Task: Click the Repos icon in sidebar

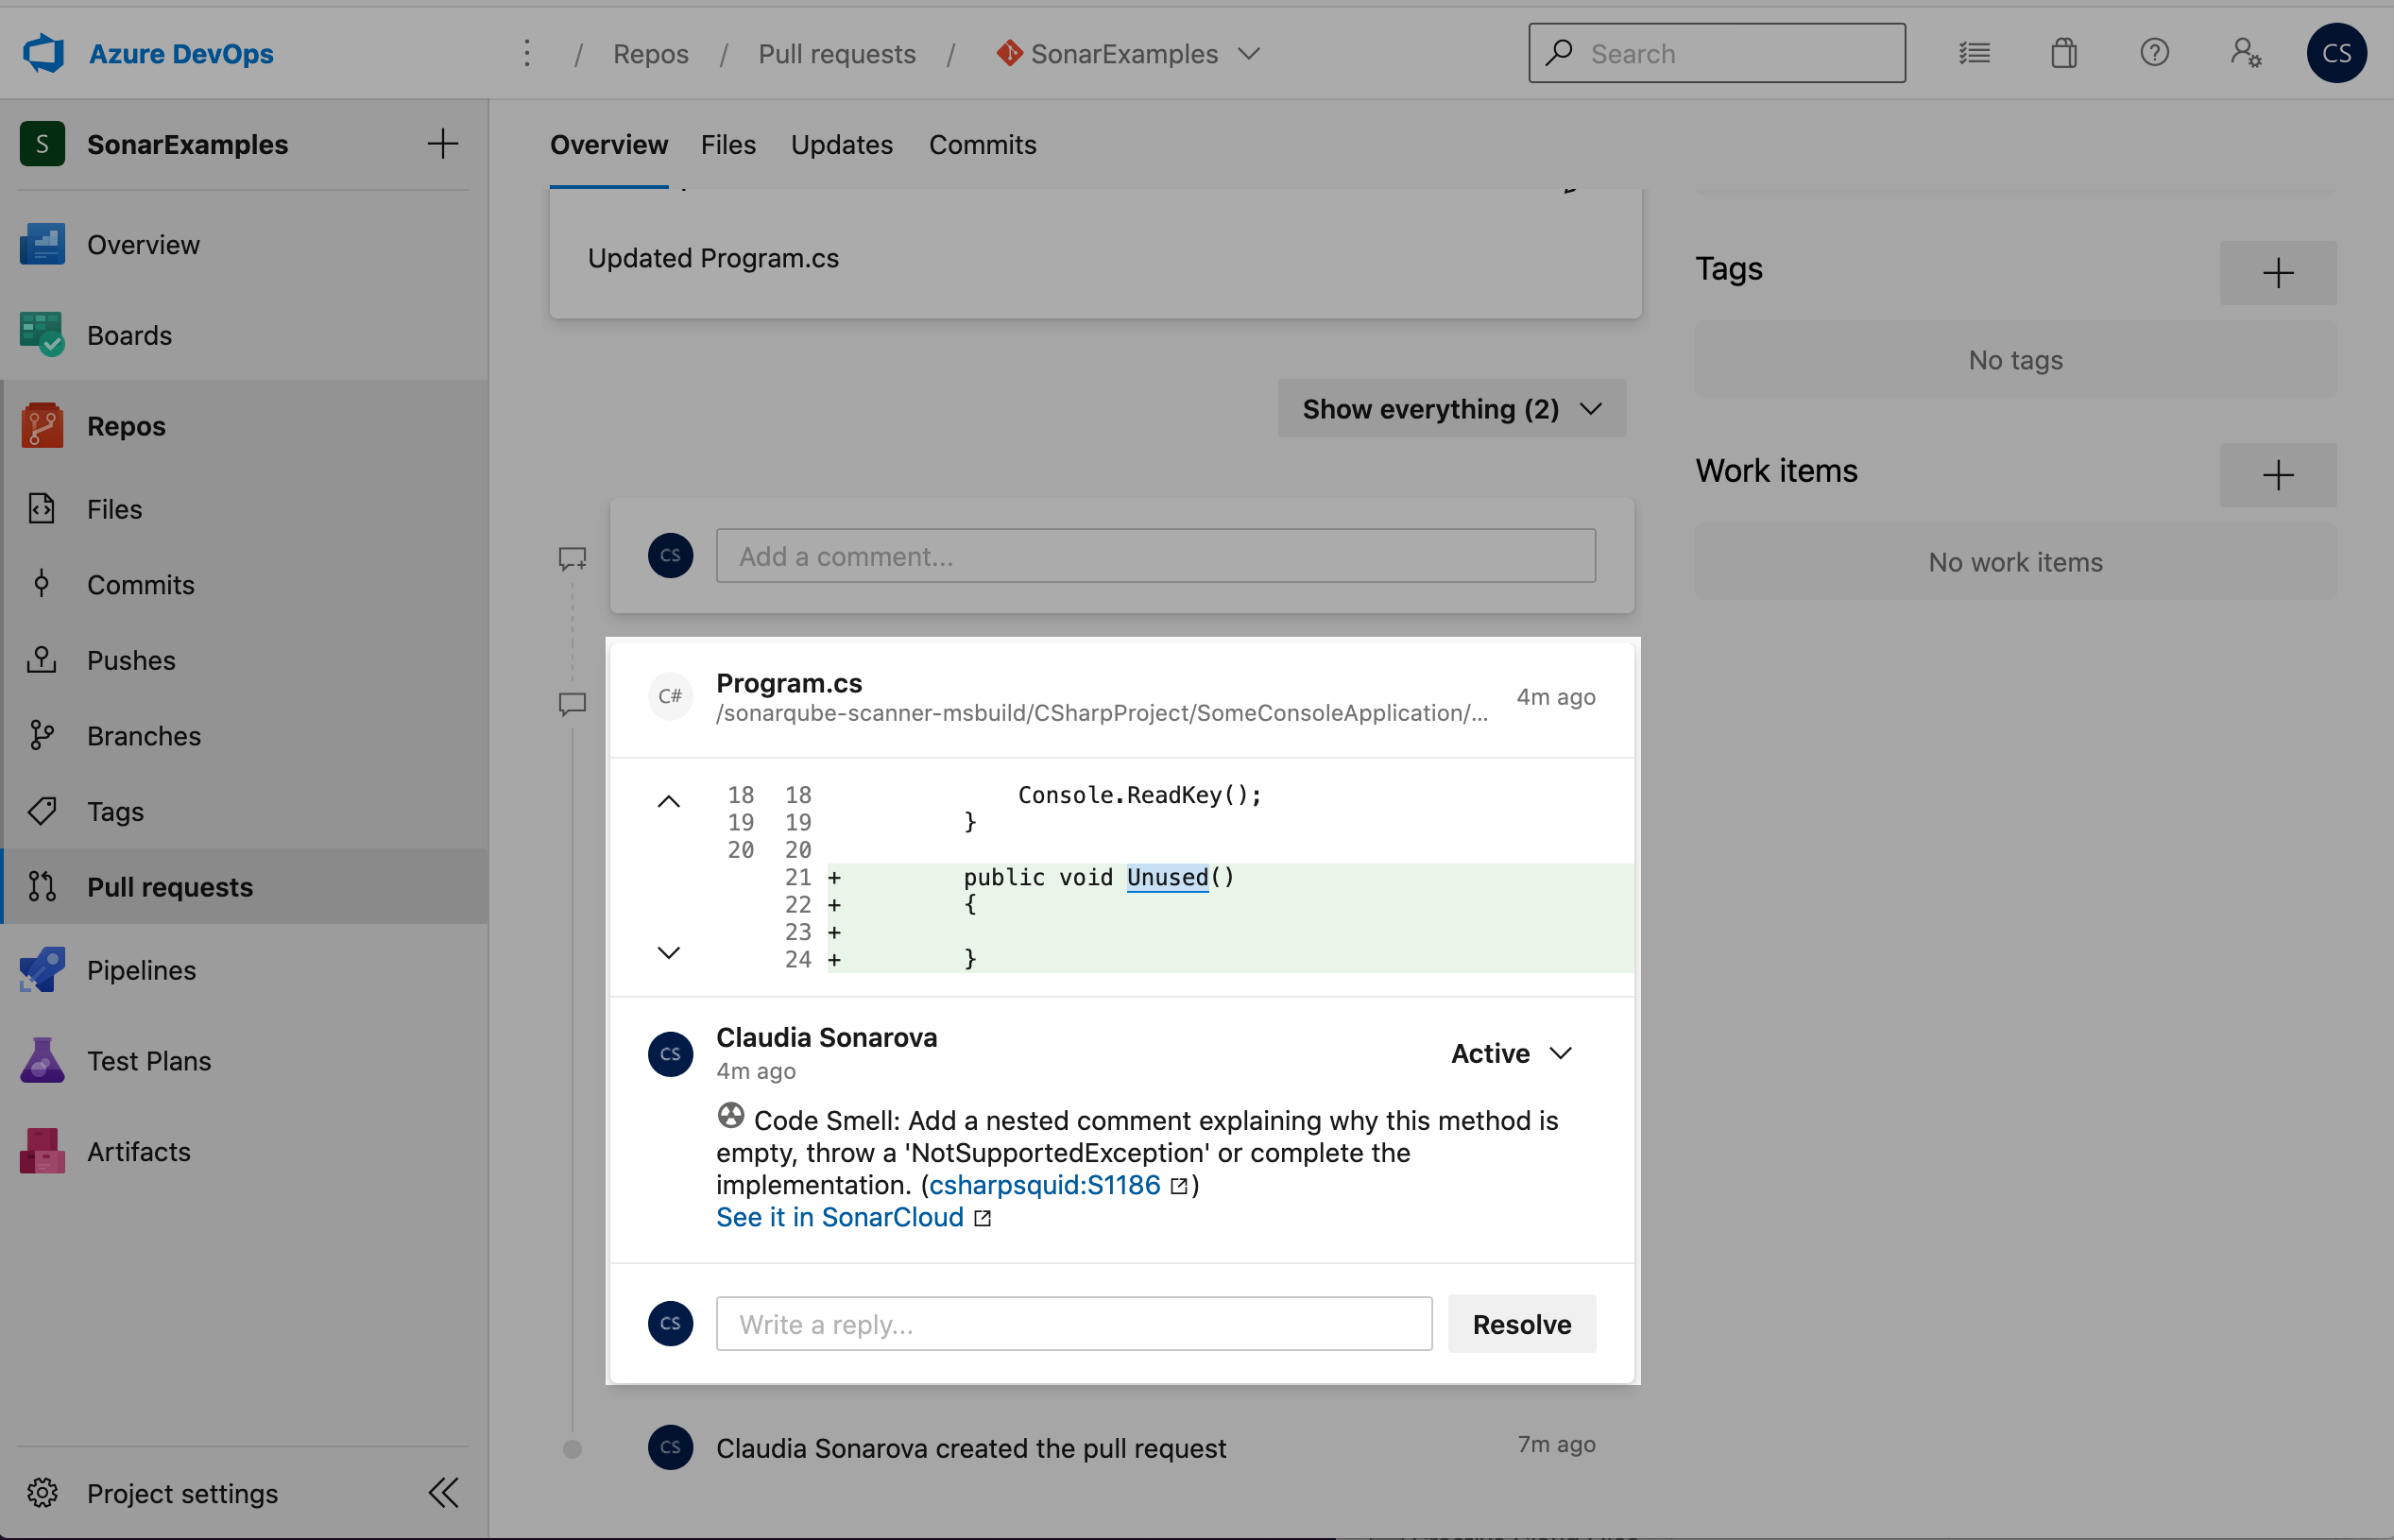Action: (42, 425)
